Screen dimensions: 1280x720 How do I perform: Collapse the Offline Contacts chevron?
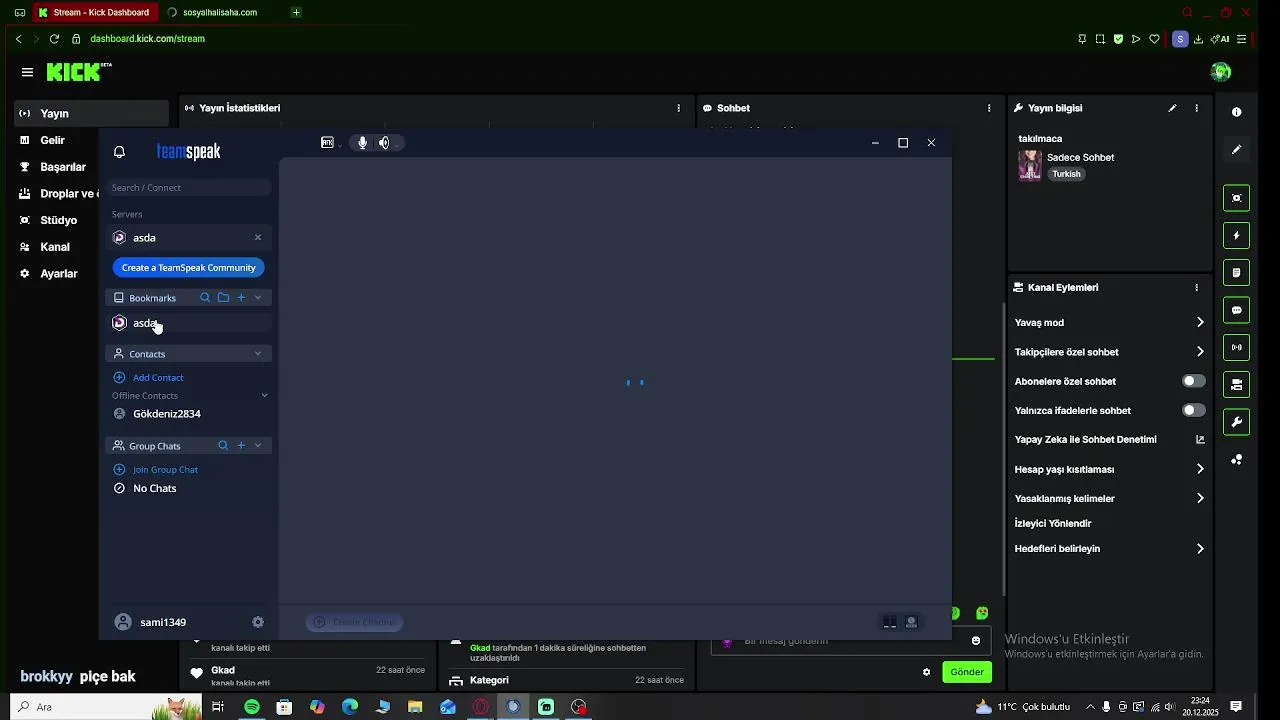coord(264,396)
